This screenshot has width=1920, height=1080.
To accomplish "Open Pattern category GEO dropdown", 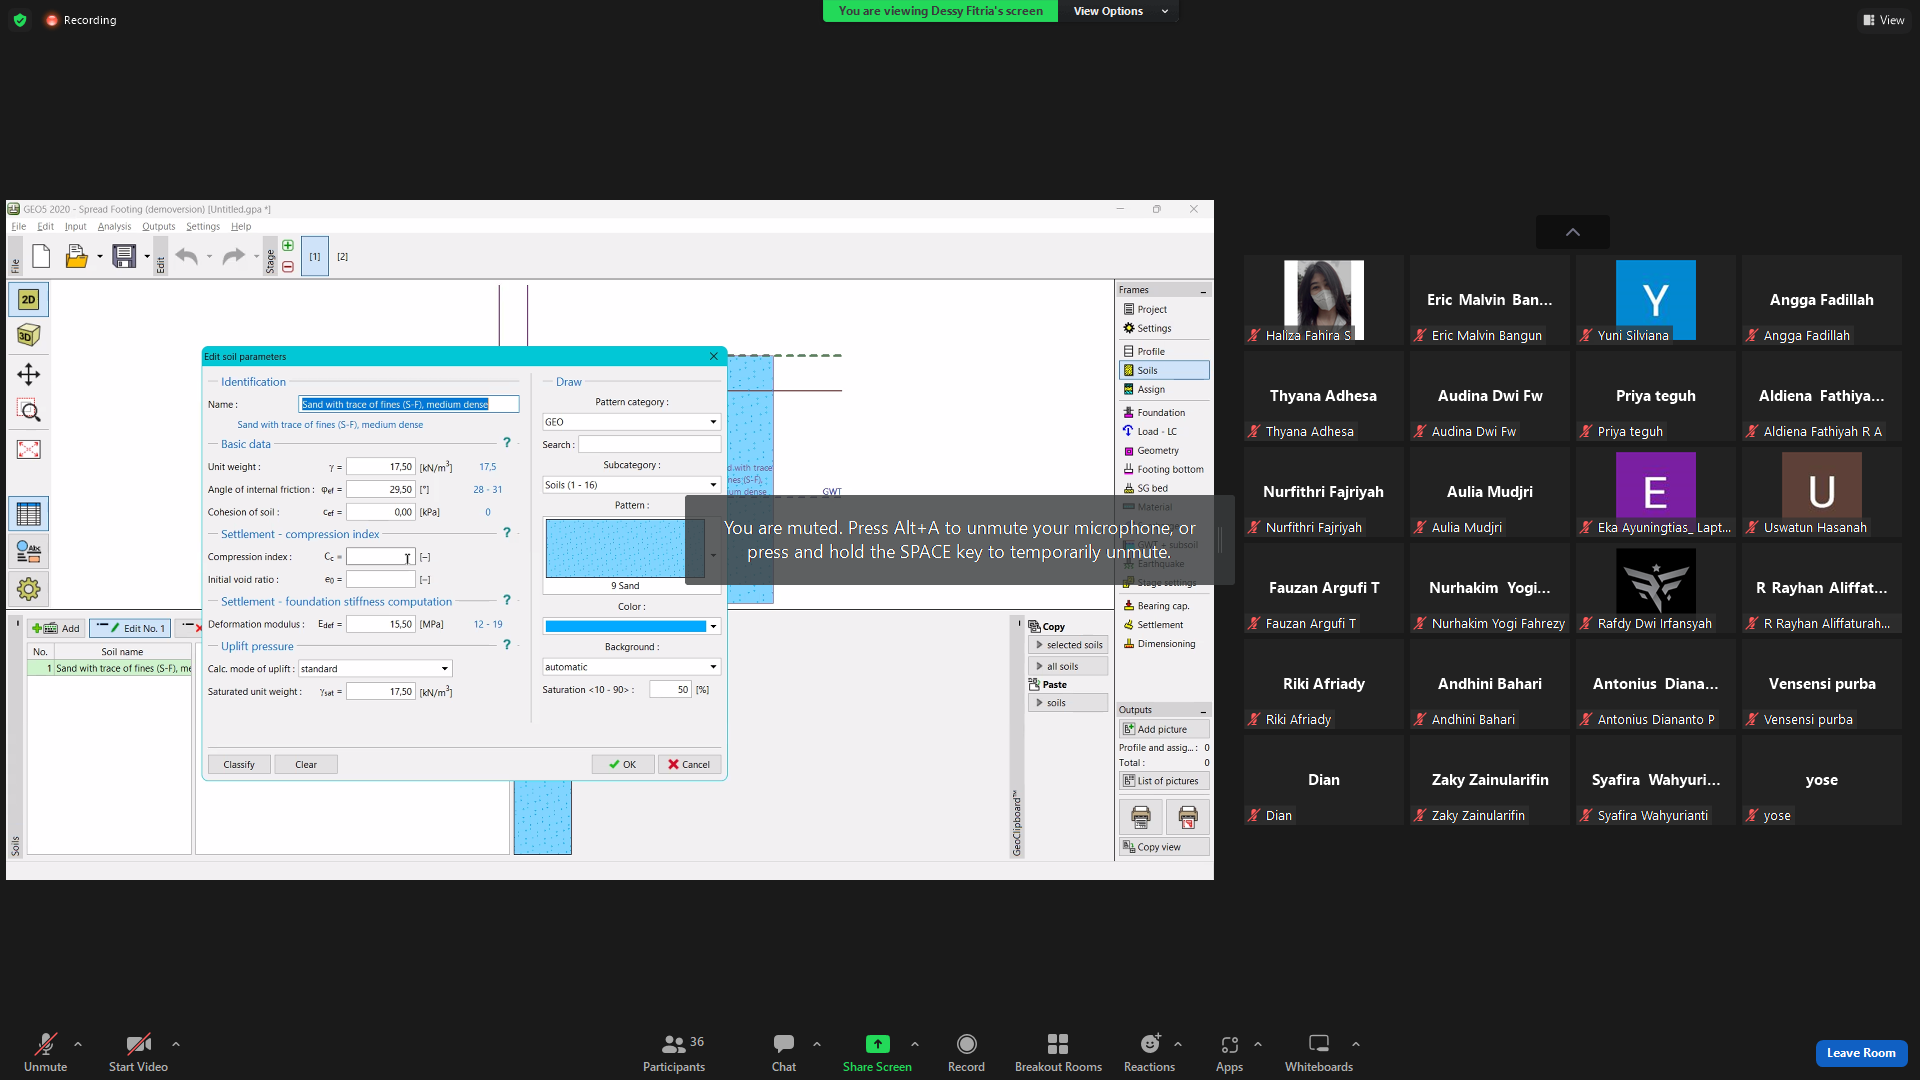I will point(631,422).
